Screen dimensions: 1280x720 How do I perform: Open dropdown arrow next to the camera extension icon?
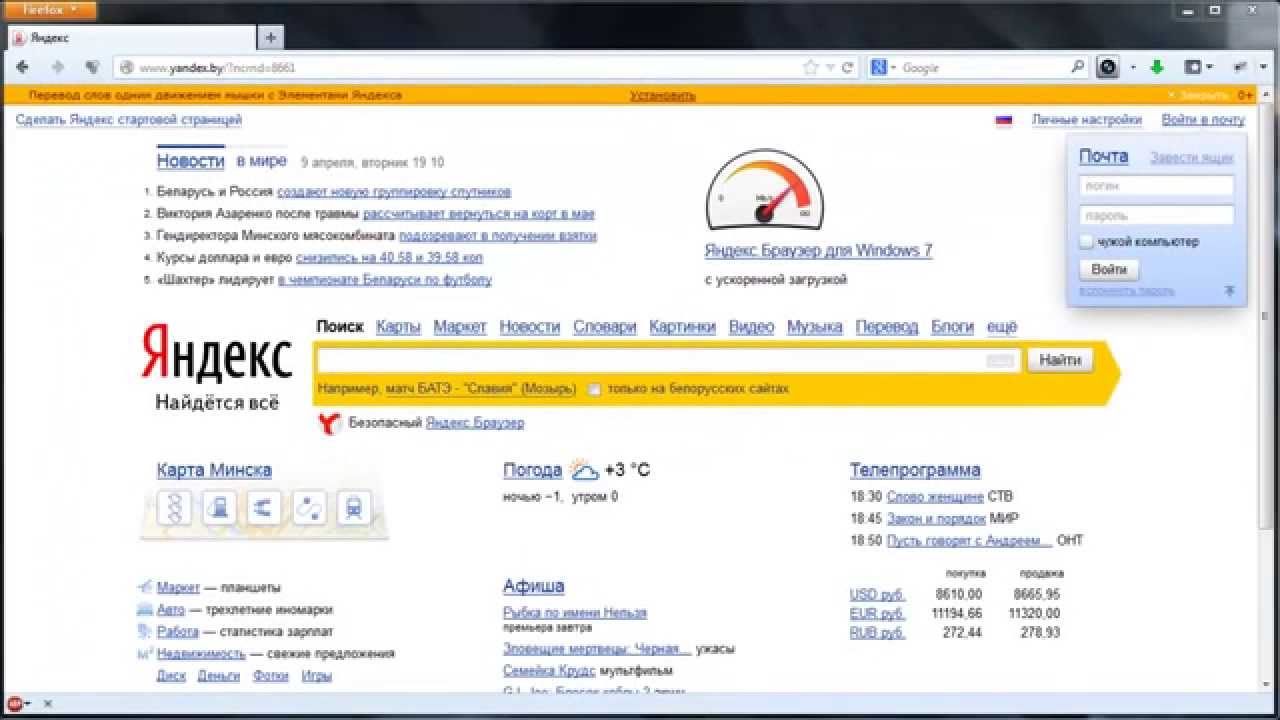(x=1133, y=68)
